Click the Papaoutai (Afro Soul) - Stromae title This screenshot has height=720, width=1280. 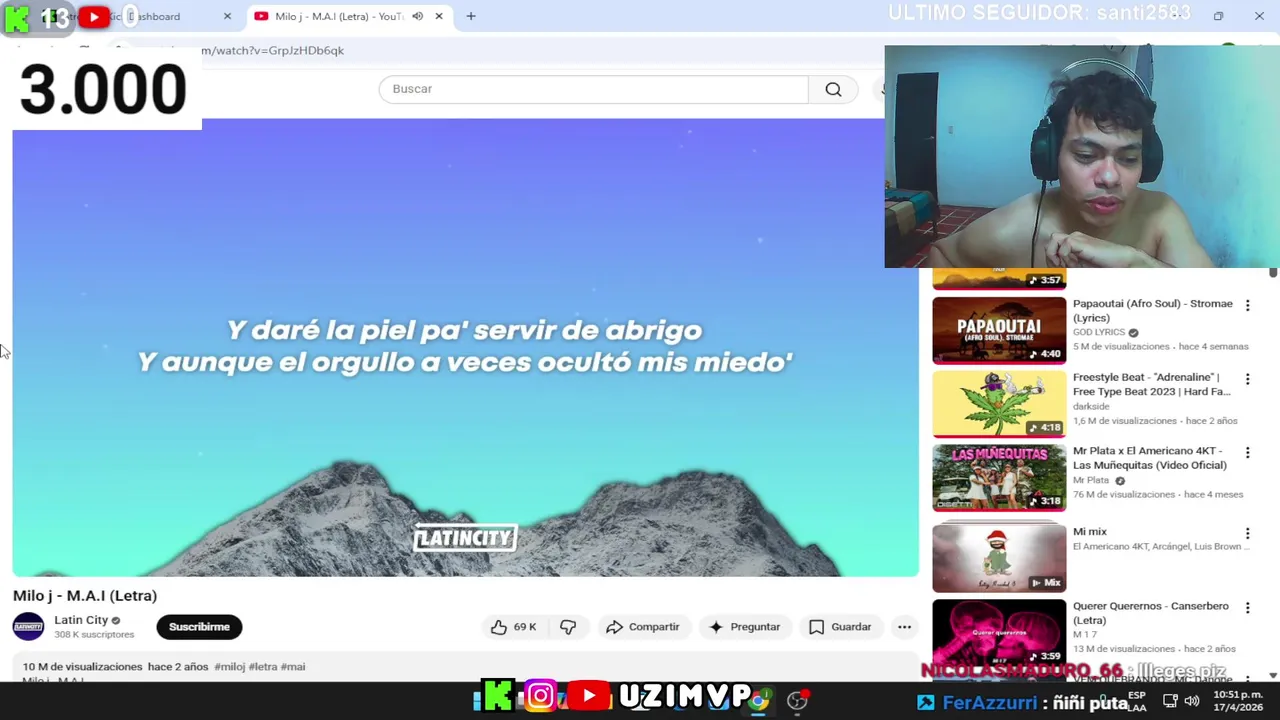tap(1152, 311)
